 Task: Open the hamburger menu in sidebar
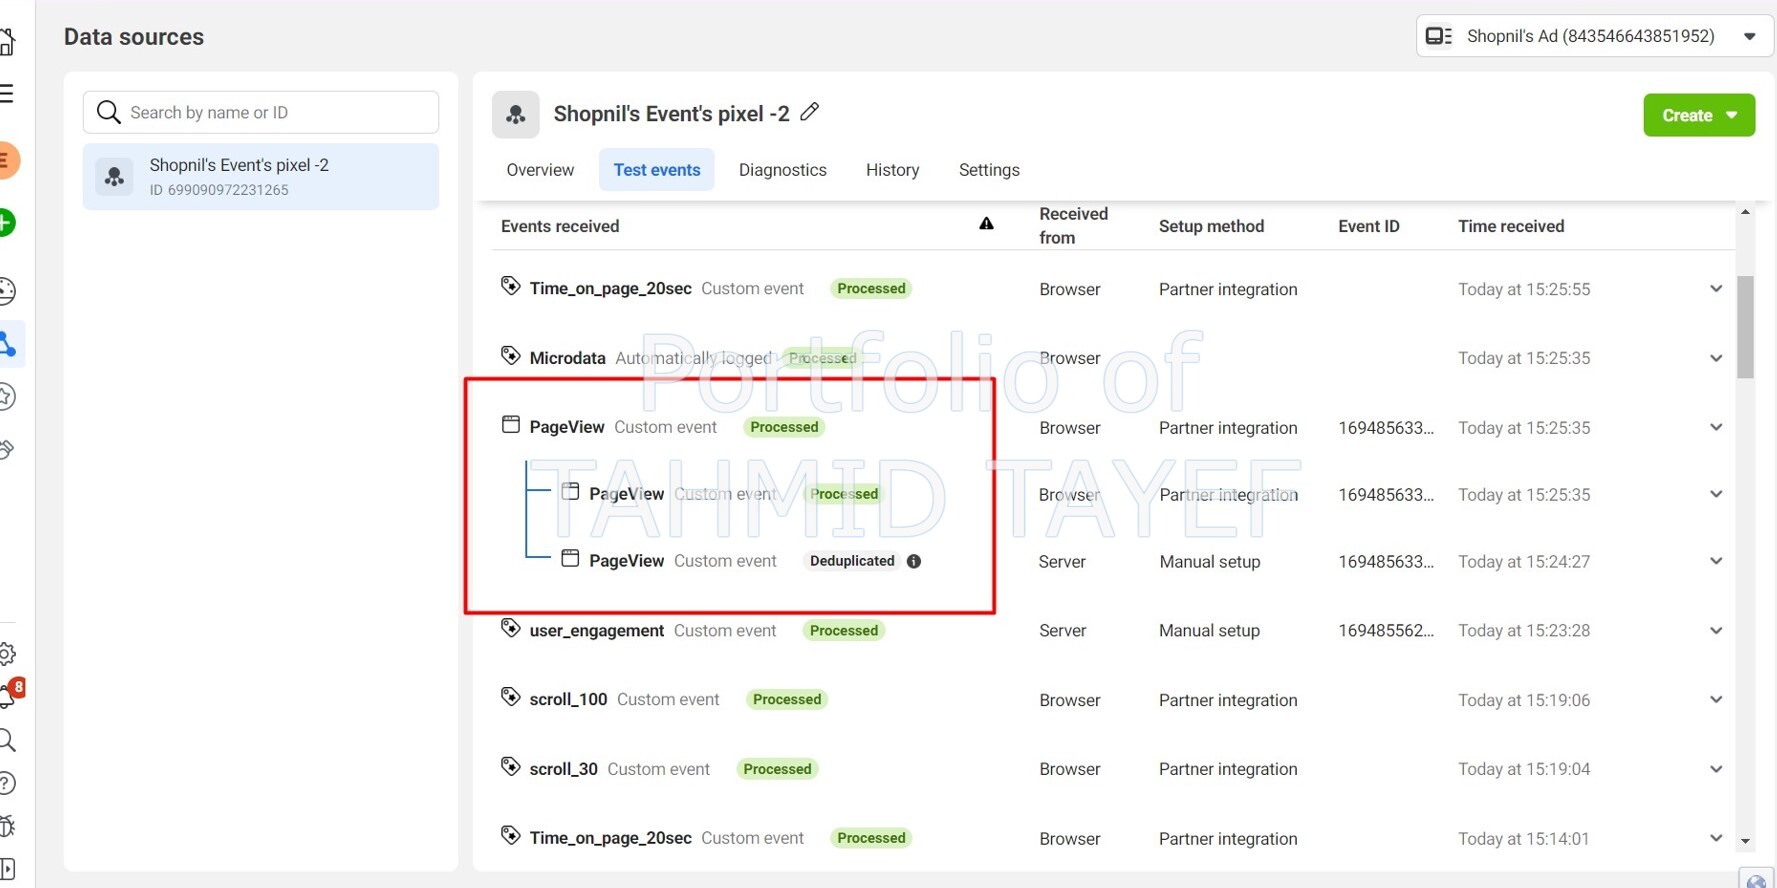(6, 94)
